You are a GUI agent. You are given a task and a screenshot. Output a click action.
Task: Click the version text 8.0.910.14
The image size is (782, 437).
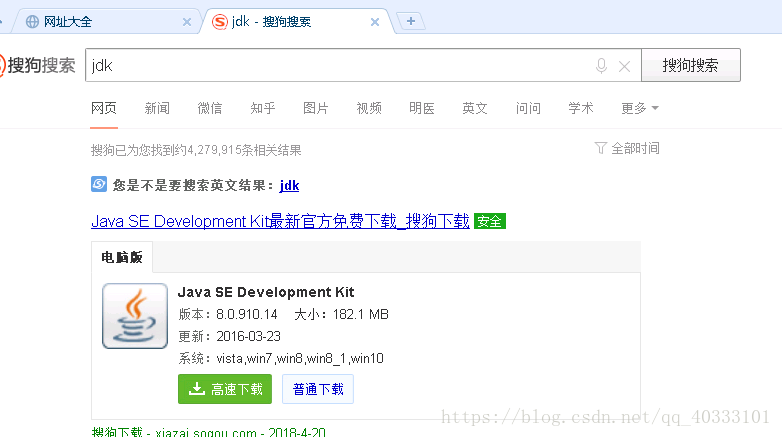246,314
